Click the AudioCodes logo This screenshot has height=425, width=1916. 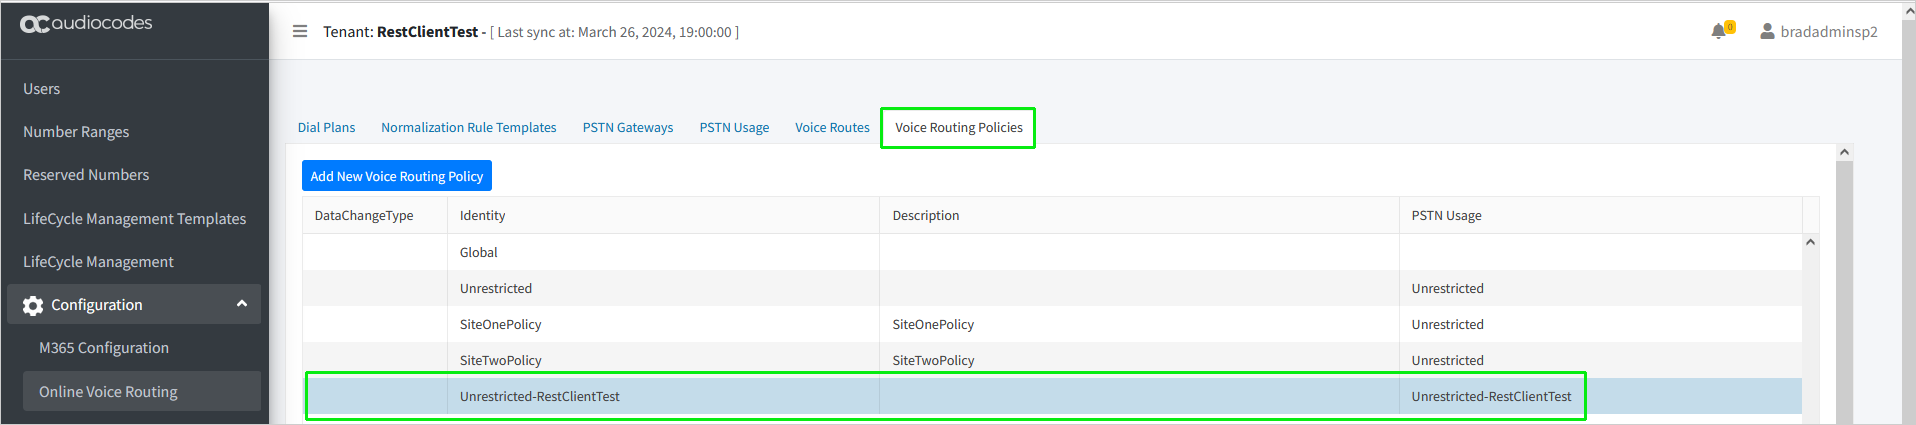[86, 23]
